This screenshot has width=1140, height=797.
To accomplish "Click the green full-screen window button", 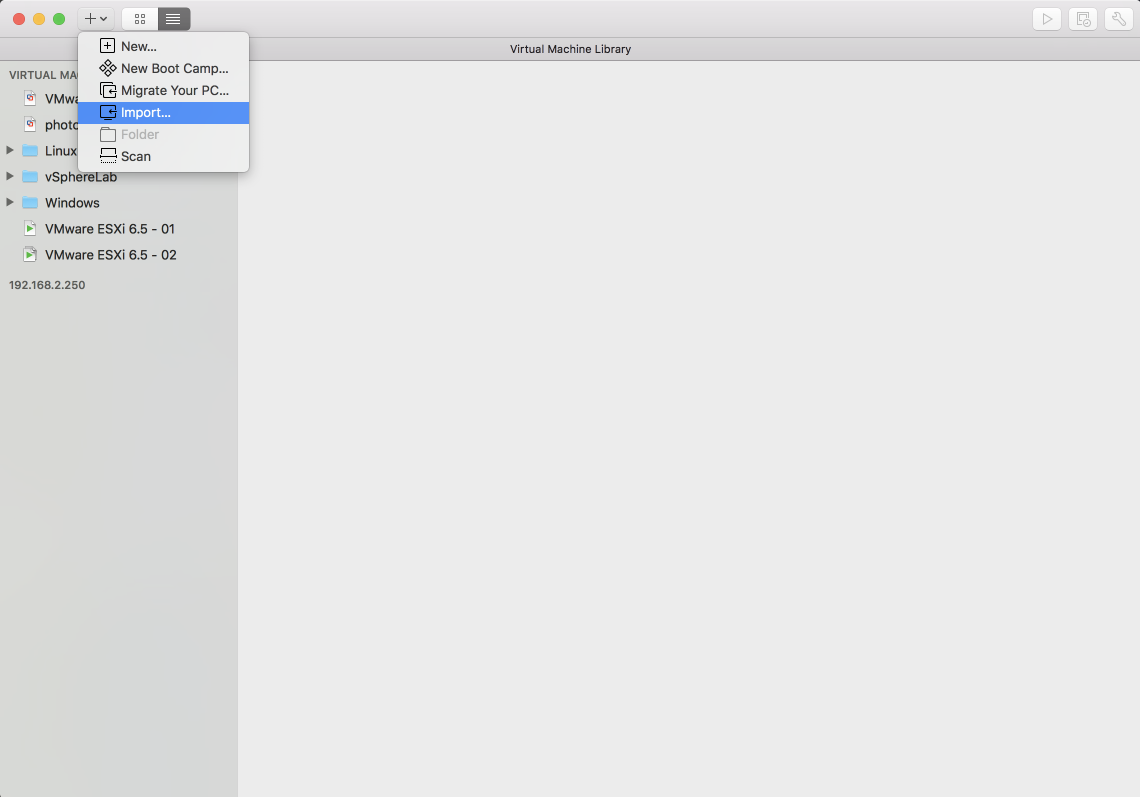I will [x=59, y=19].
